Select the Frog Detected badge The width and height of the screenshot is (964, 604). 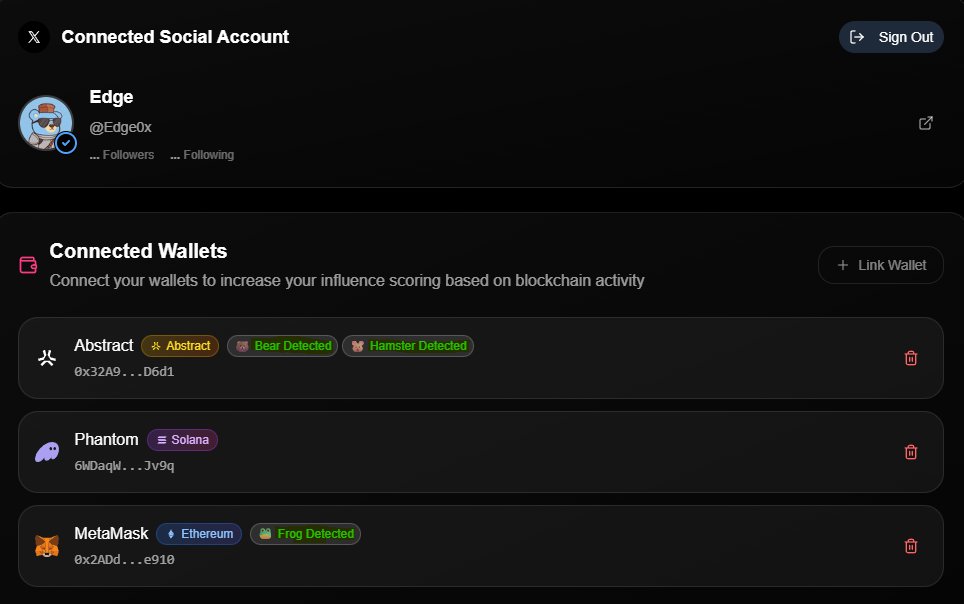pos(306,534)
